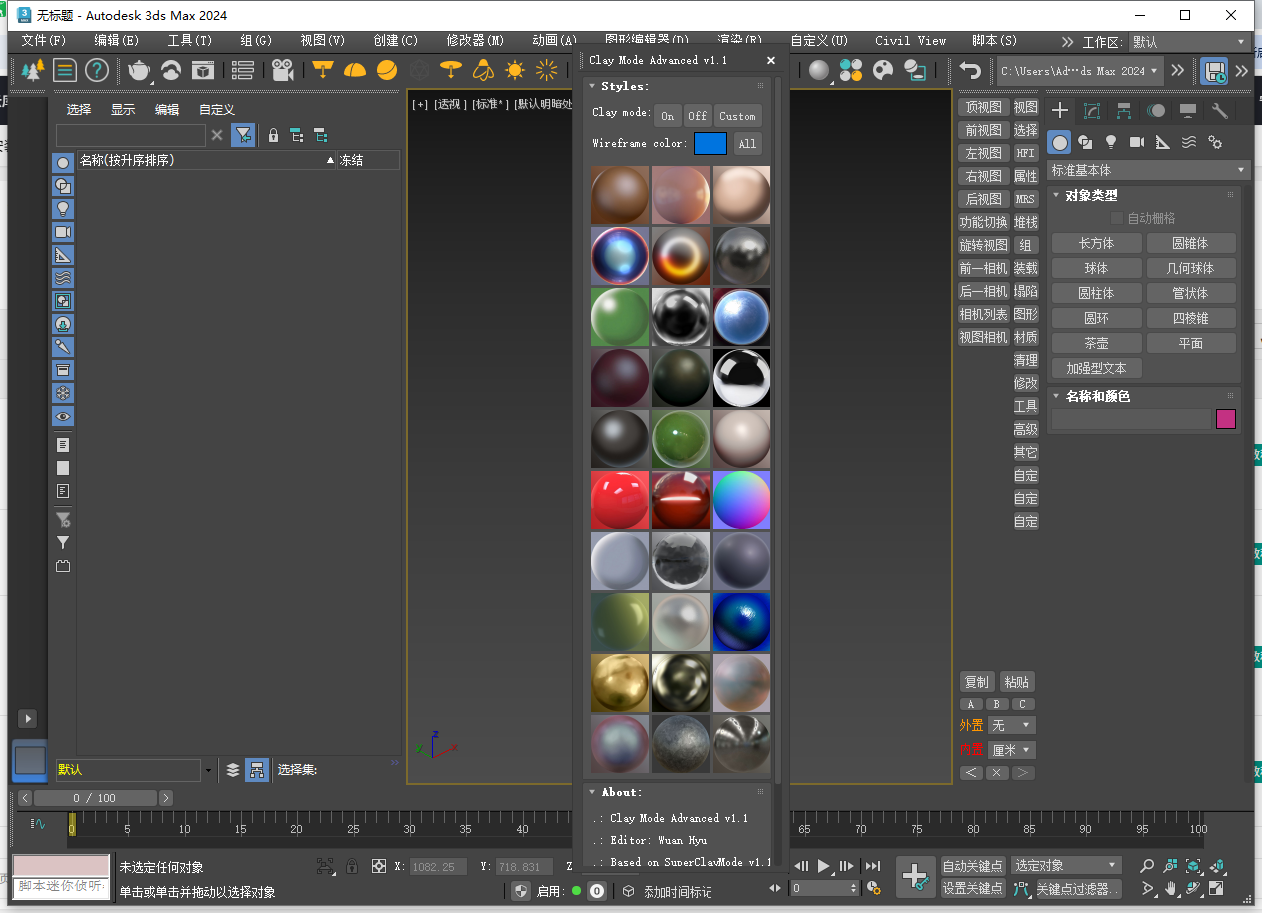The image size is (1262, 913).
Task: Click the blue wireframe color swatch
Action: 710,143
